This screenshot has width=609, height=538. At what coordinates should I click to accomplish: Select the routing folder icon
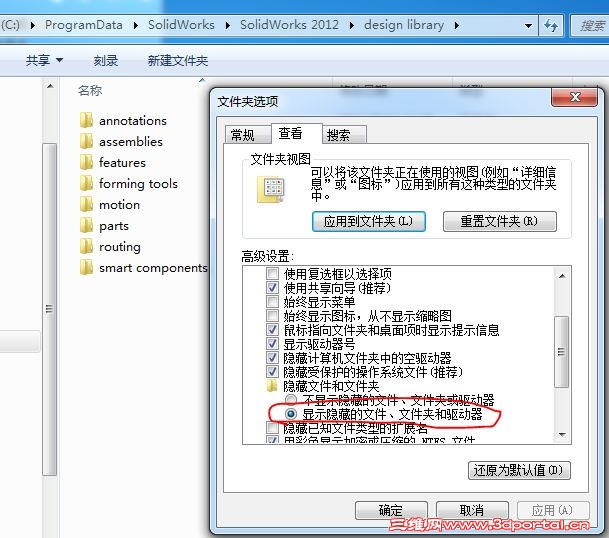pyautogui.click(x=86, y=246)
